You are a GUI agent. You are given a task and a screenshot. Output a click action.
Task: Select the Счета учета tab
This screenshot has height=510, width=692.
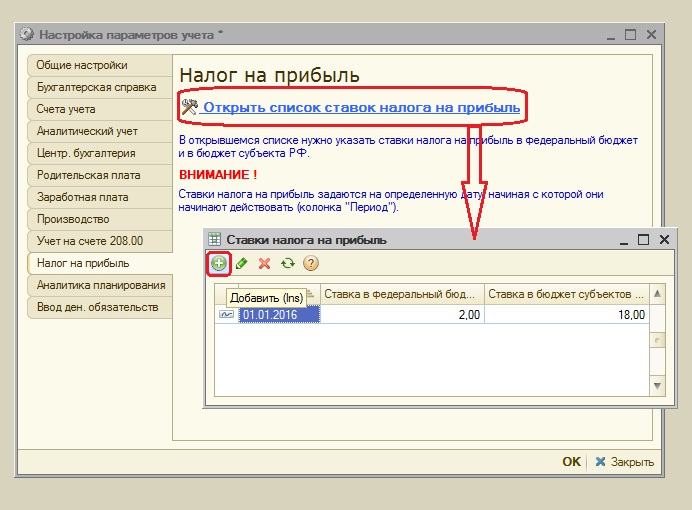(100, 109)
